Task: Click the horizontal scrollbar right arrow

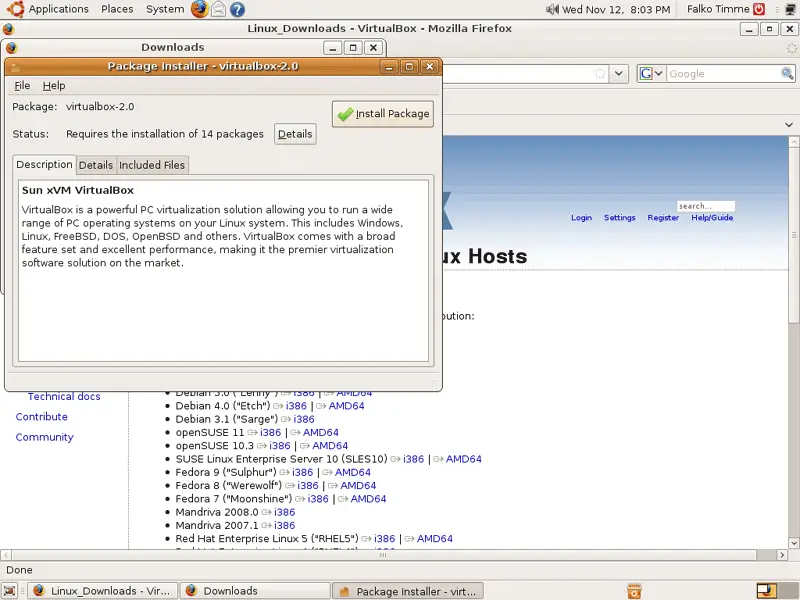Action: coord(782,555)
